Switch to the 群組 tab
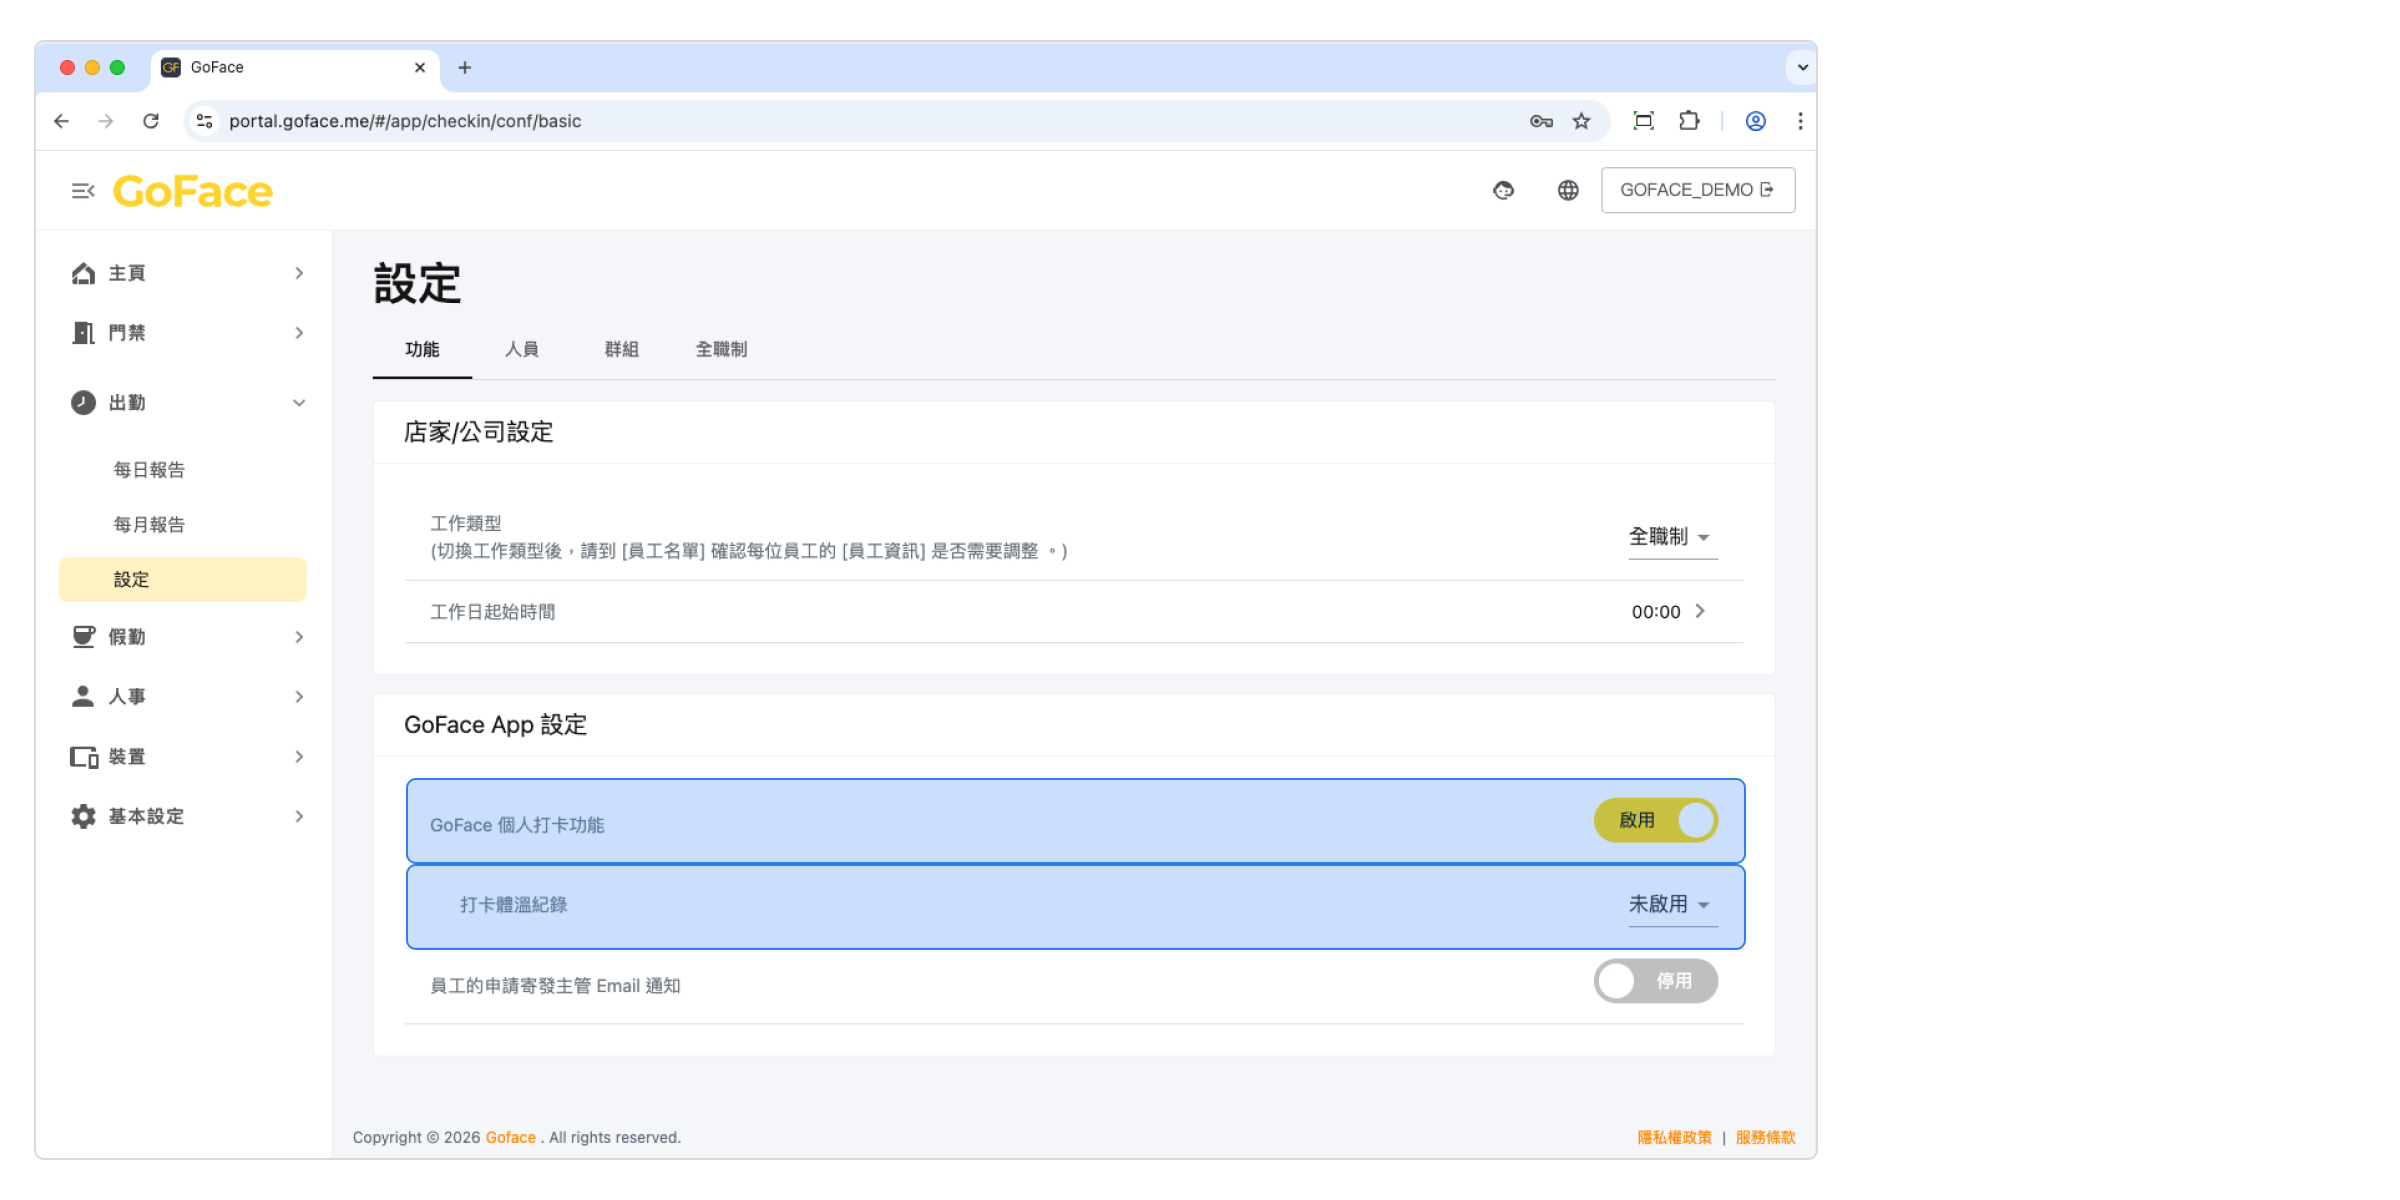Viewport: 2400px width, 1200px height. (x=621, y=349)
